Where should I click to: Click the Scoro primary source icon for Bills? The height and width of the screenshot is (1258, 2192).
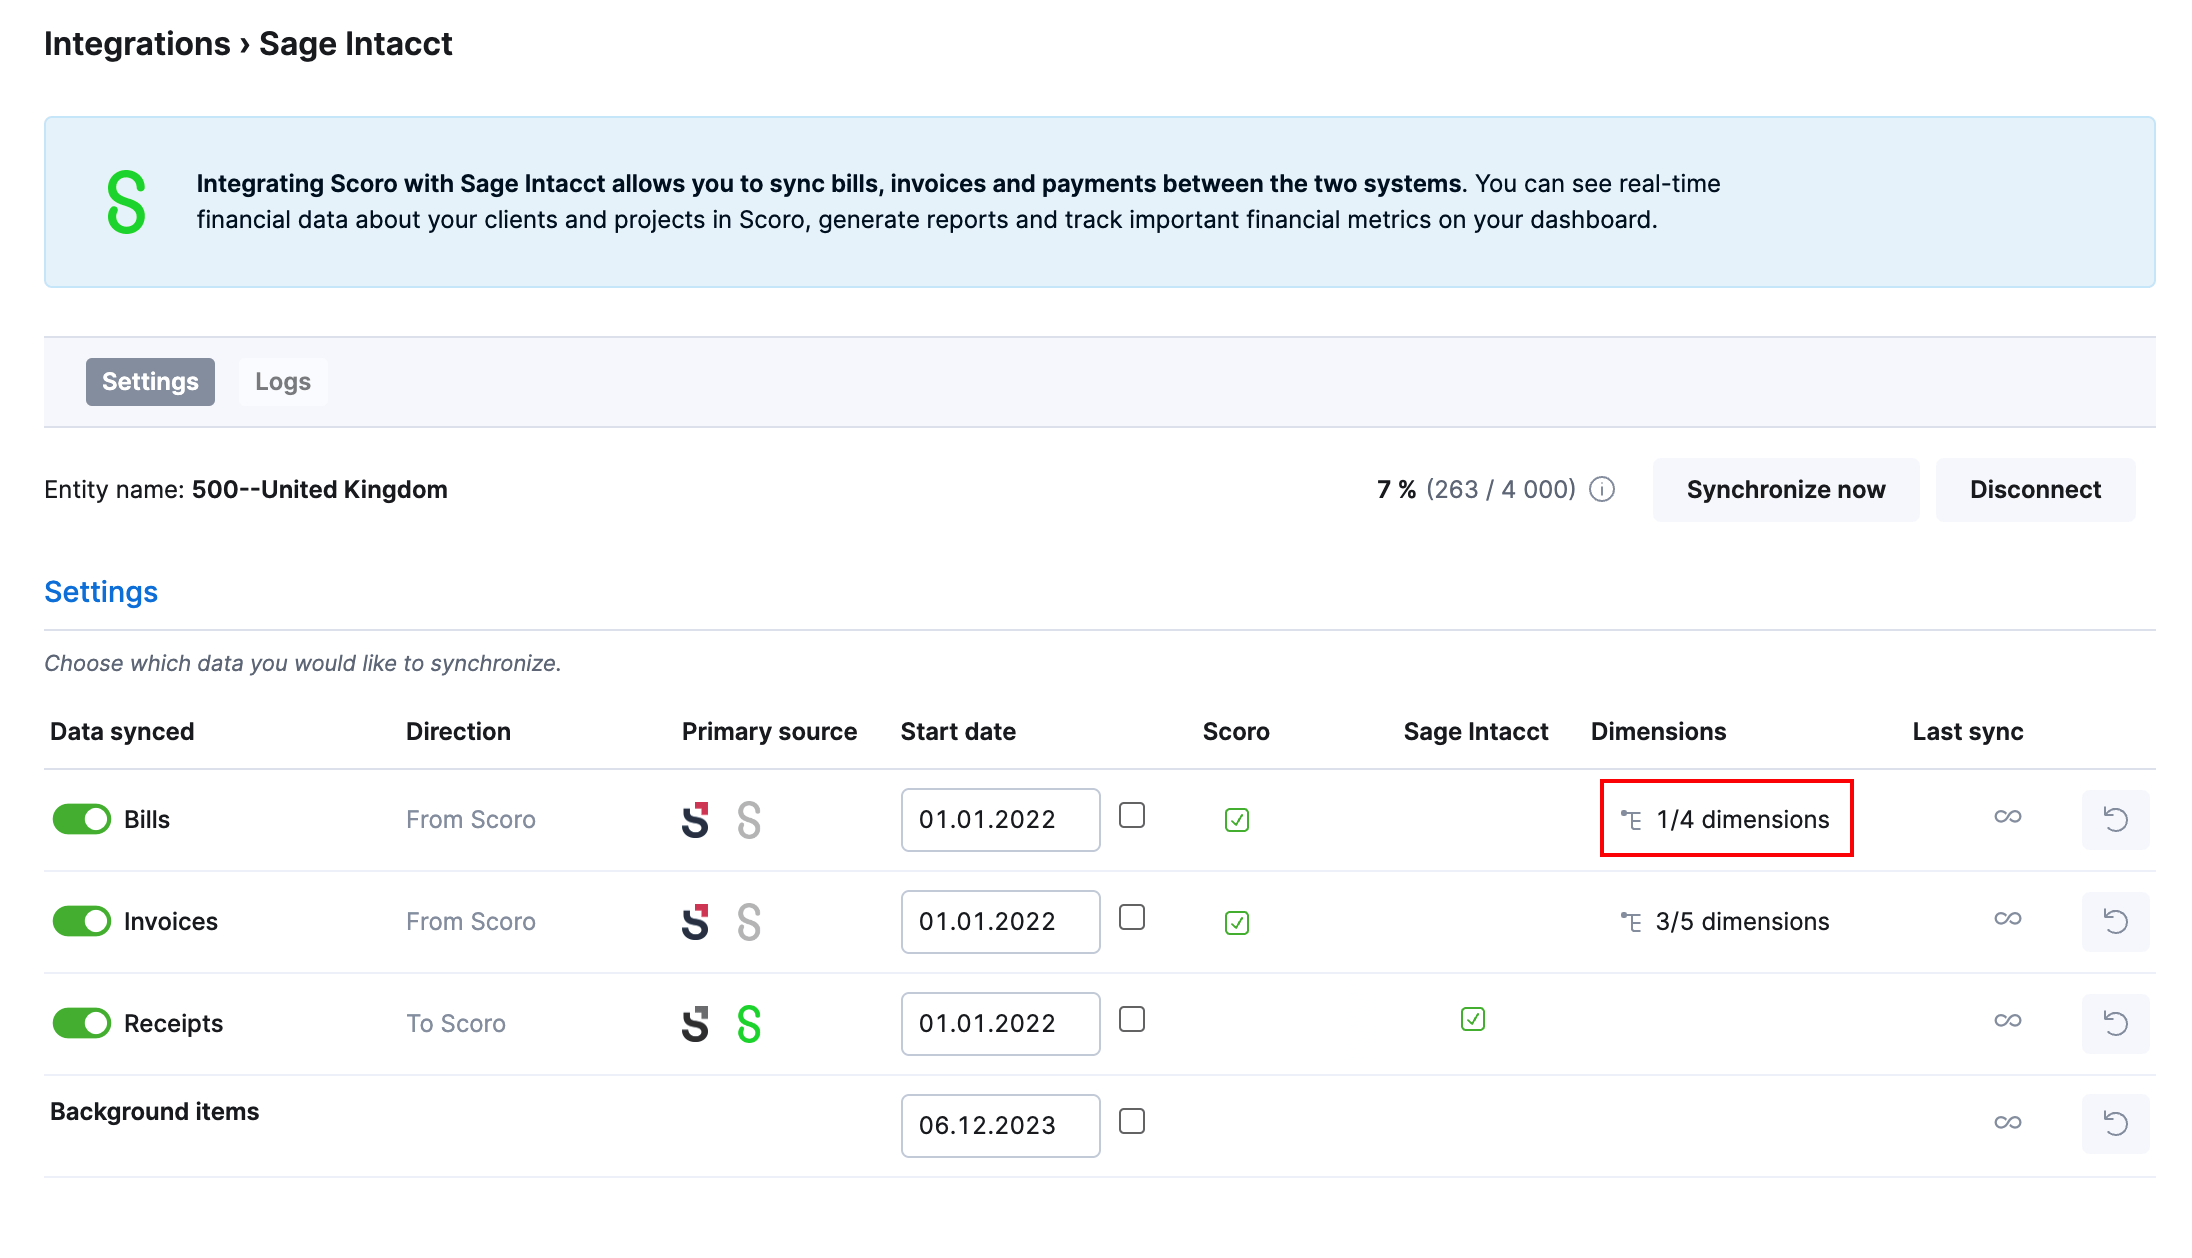coord(695,820)
